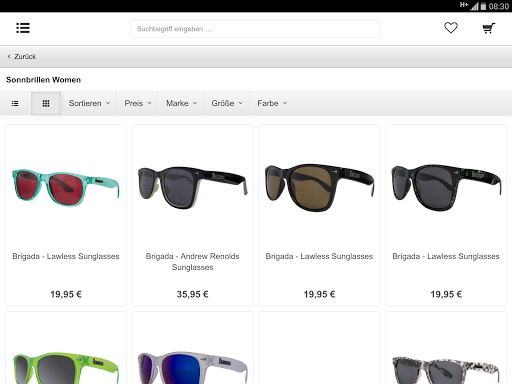This screenshot has width=512, height=384.
Task: Focus the Suchbegriff eingeben search field
Action: click(255, 29)
